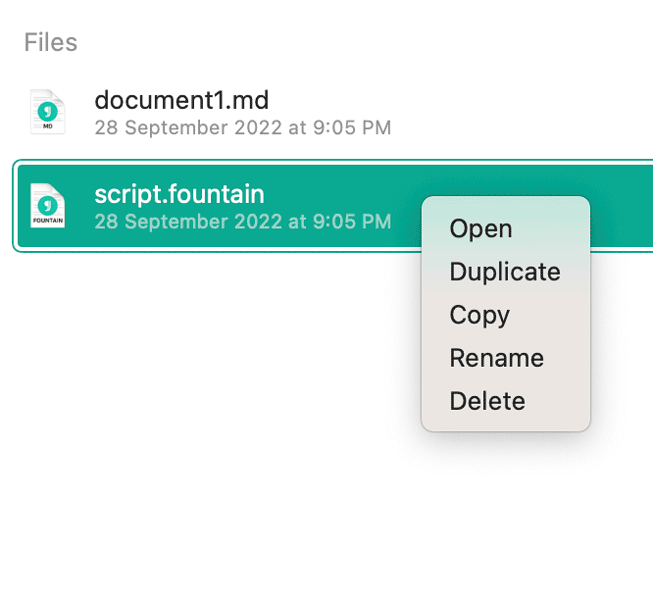Click the document1.md file icon
The image size is (653, 600).
(47, 112)
